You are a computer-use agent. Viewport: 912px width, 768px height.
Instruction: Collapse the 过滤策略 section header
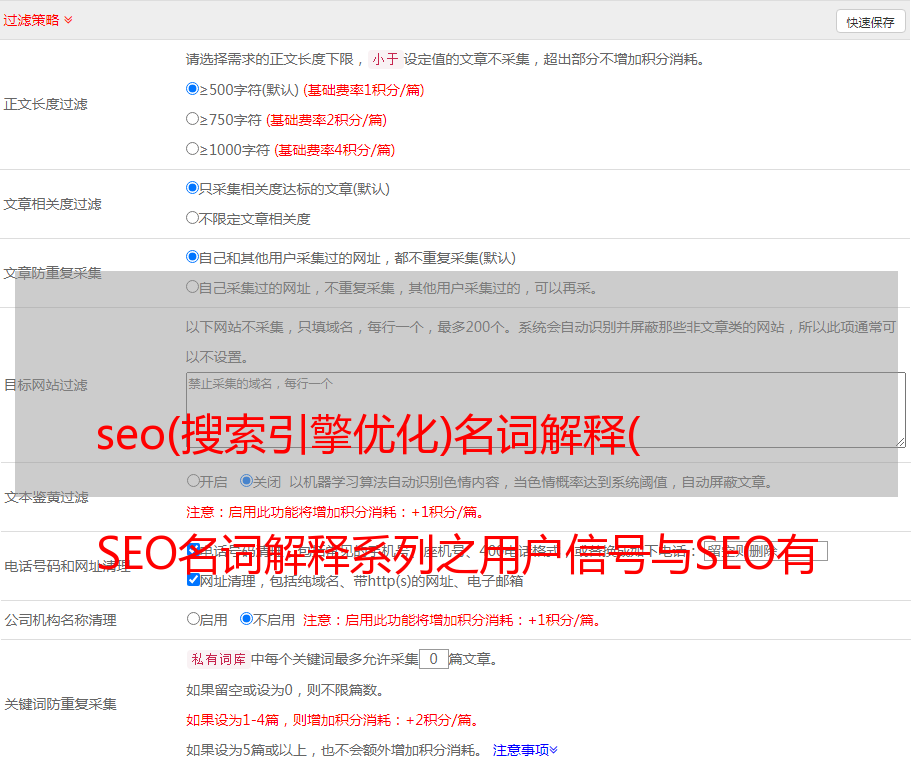[x=38, y=20]
